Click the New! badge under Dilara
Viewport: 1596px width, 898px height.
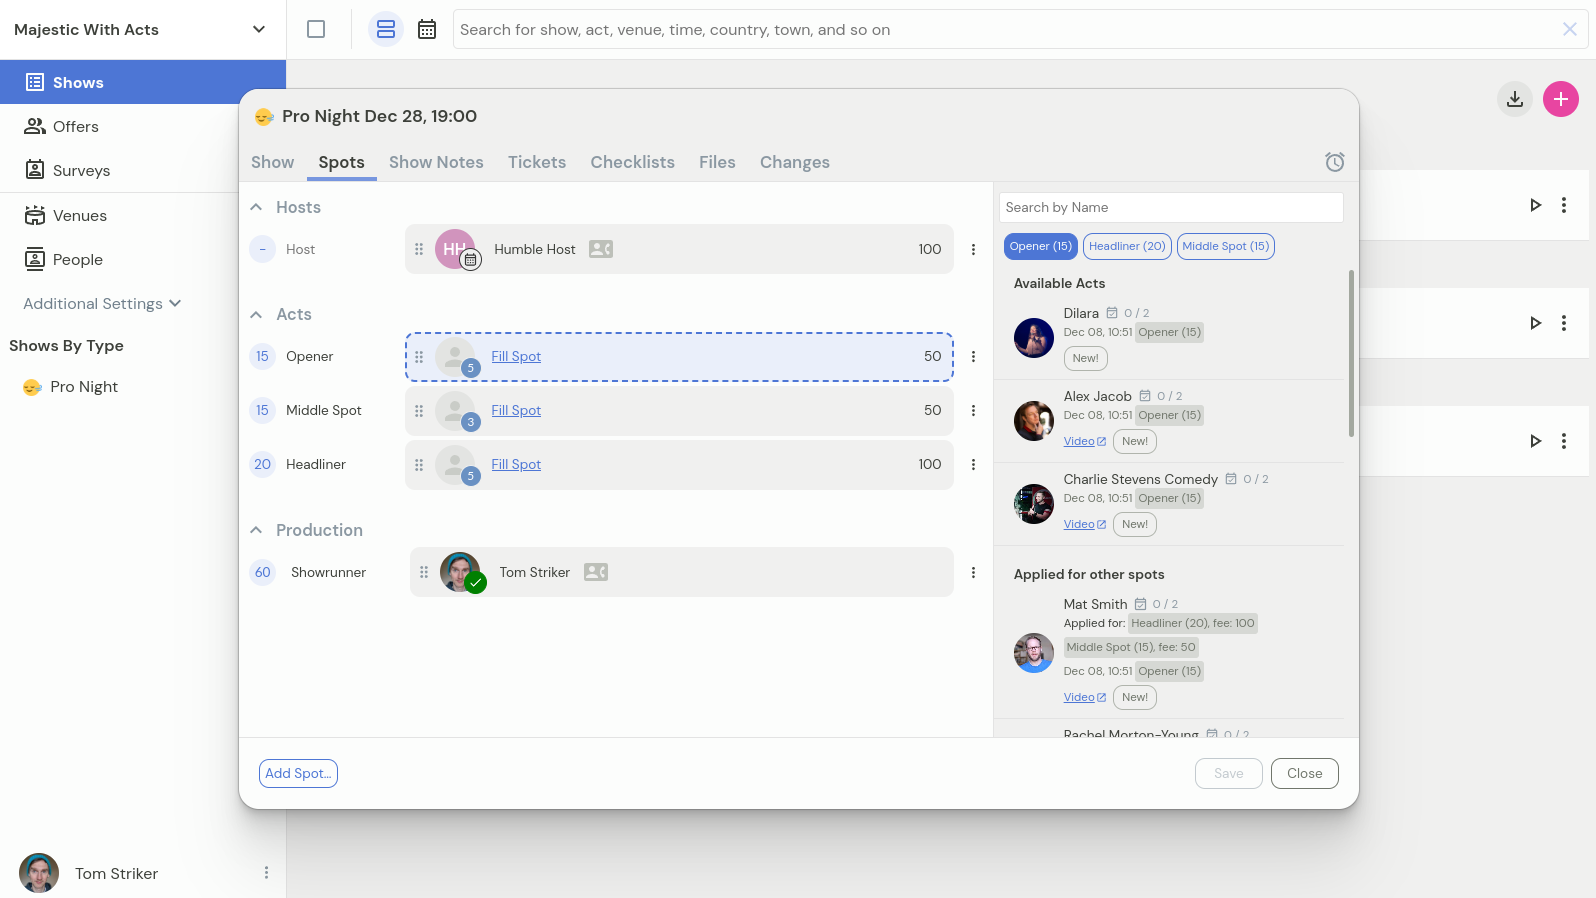1085,358
